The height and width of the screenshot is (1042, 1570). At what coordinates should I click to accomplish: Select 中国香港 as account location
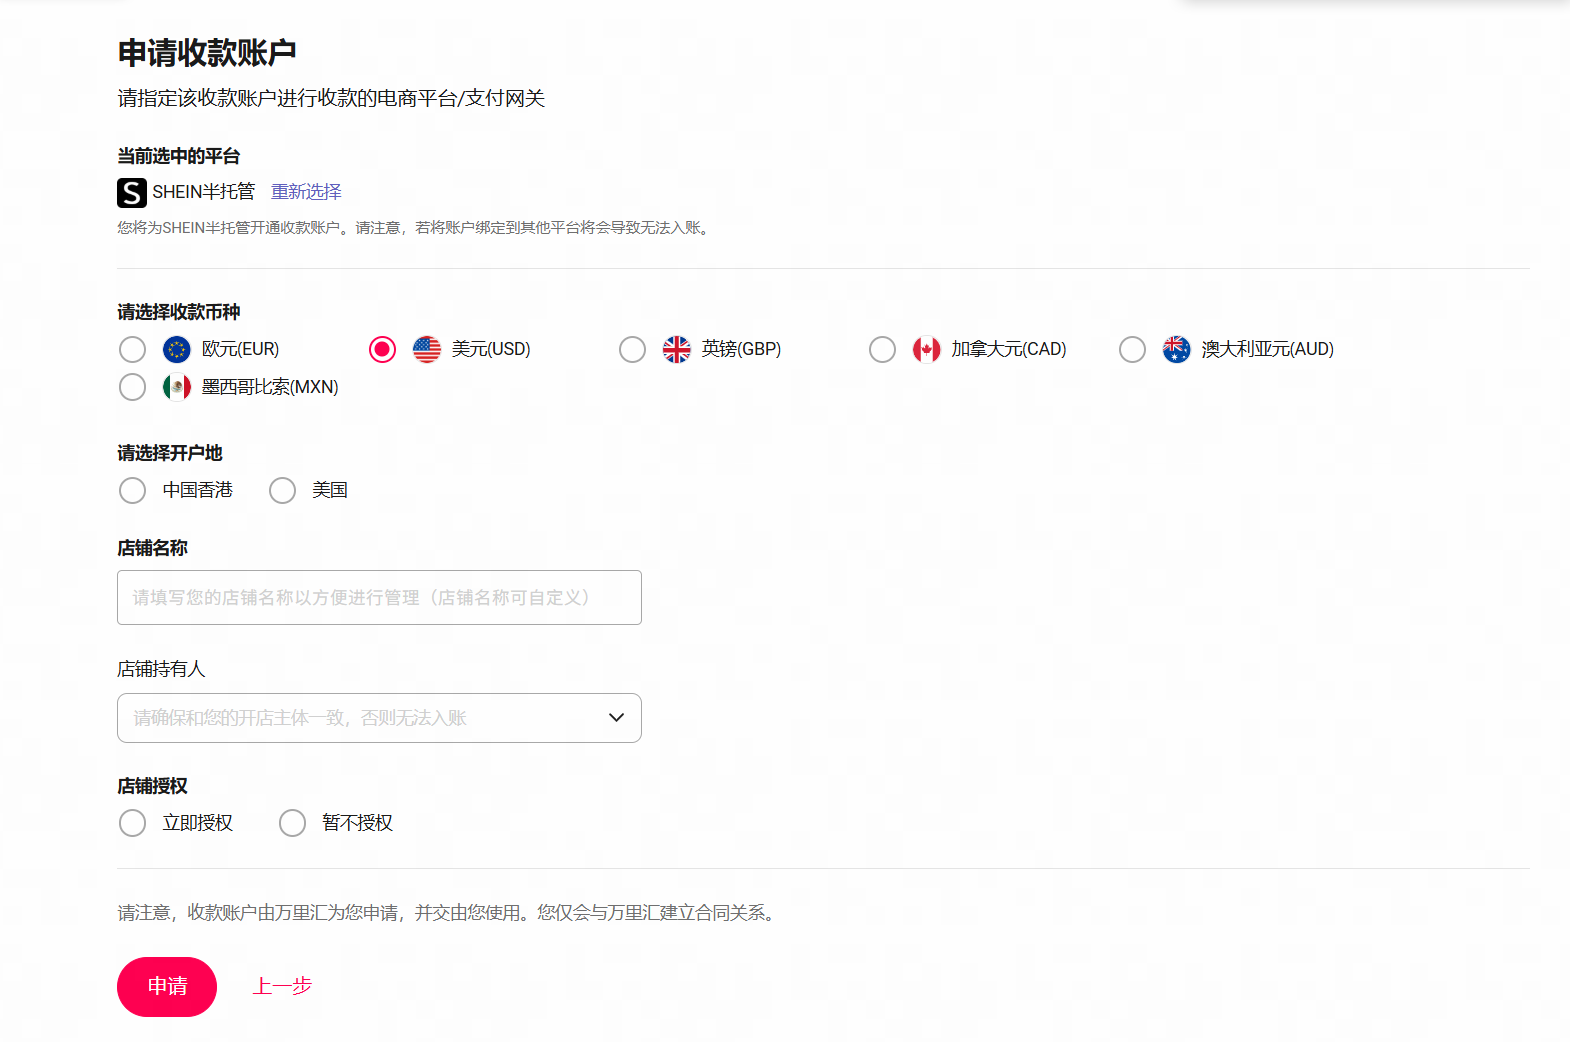click(132, 490)
